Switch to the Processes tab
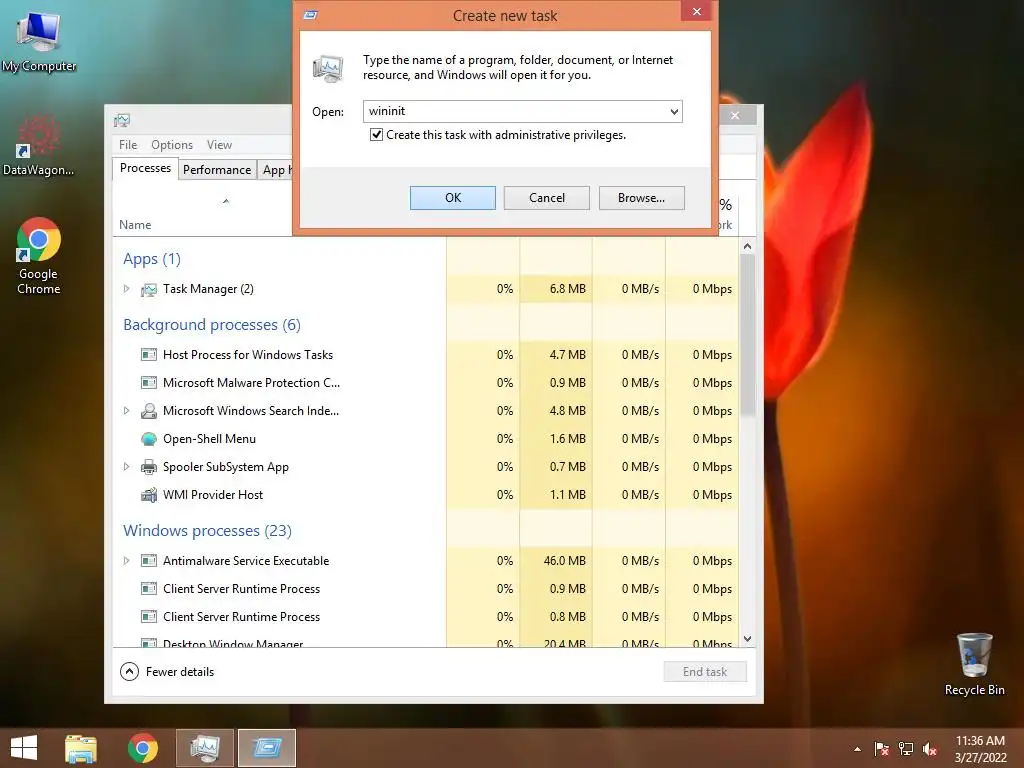 point(145,168)
